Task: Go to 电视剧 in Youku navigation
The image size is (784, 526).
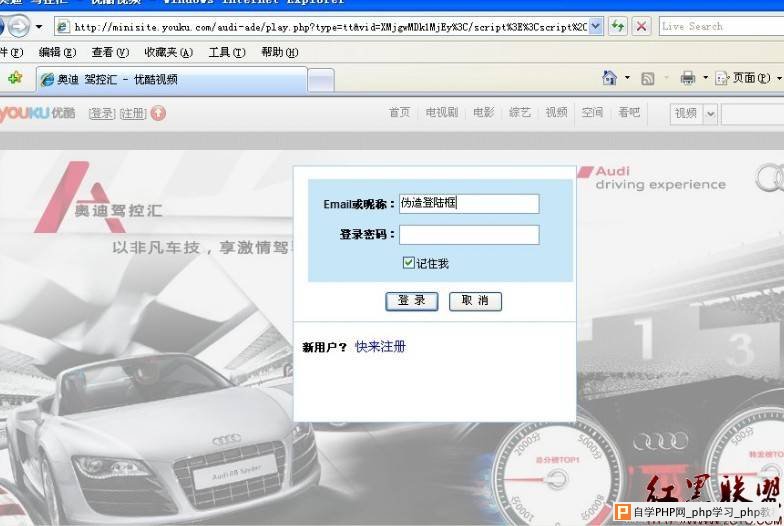Action: coord(442,112)
